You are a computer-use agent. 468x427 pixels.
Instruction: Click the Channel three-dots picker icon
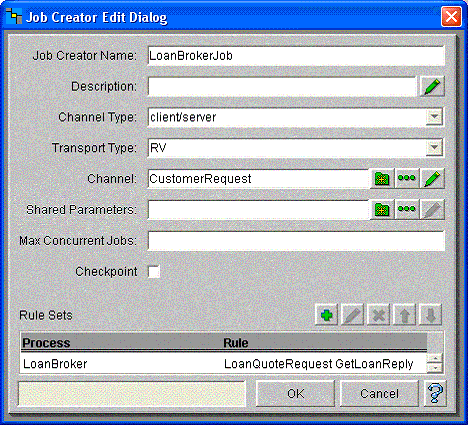pyautogui.click(x=407, y=179)
